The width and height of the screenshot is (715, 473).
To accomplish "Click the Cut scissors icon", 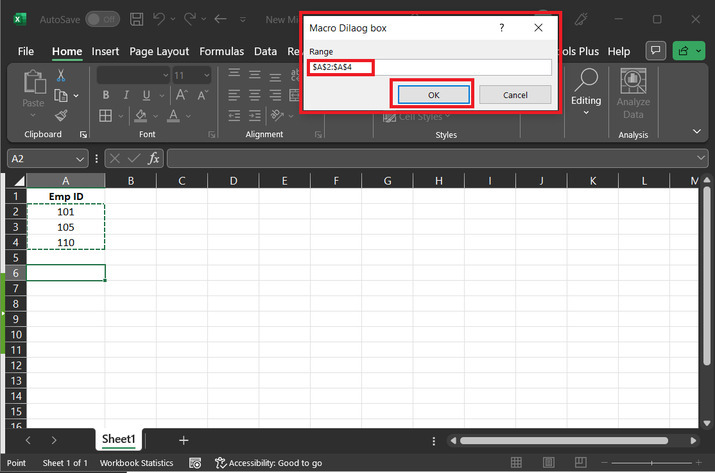I will pyautogui.click(x=61, y=75).
